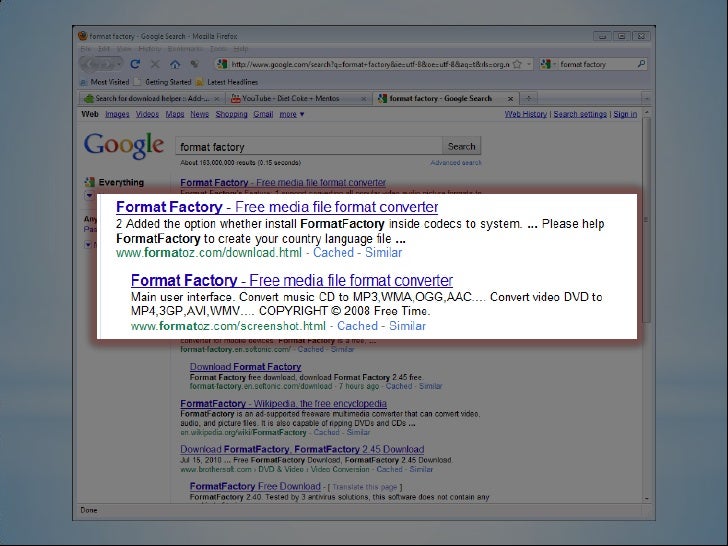Reload the page with the refresh icon
This screenshot has height=546, width=728.
[135, 64]
